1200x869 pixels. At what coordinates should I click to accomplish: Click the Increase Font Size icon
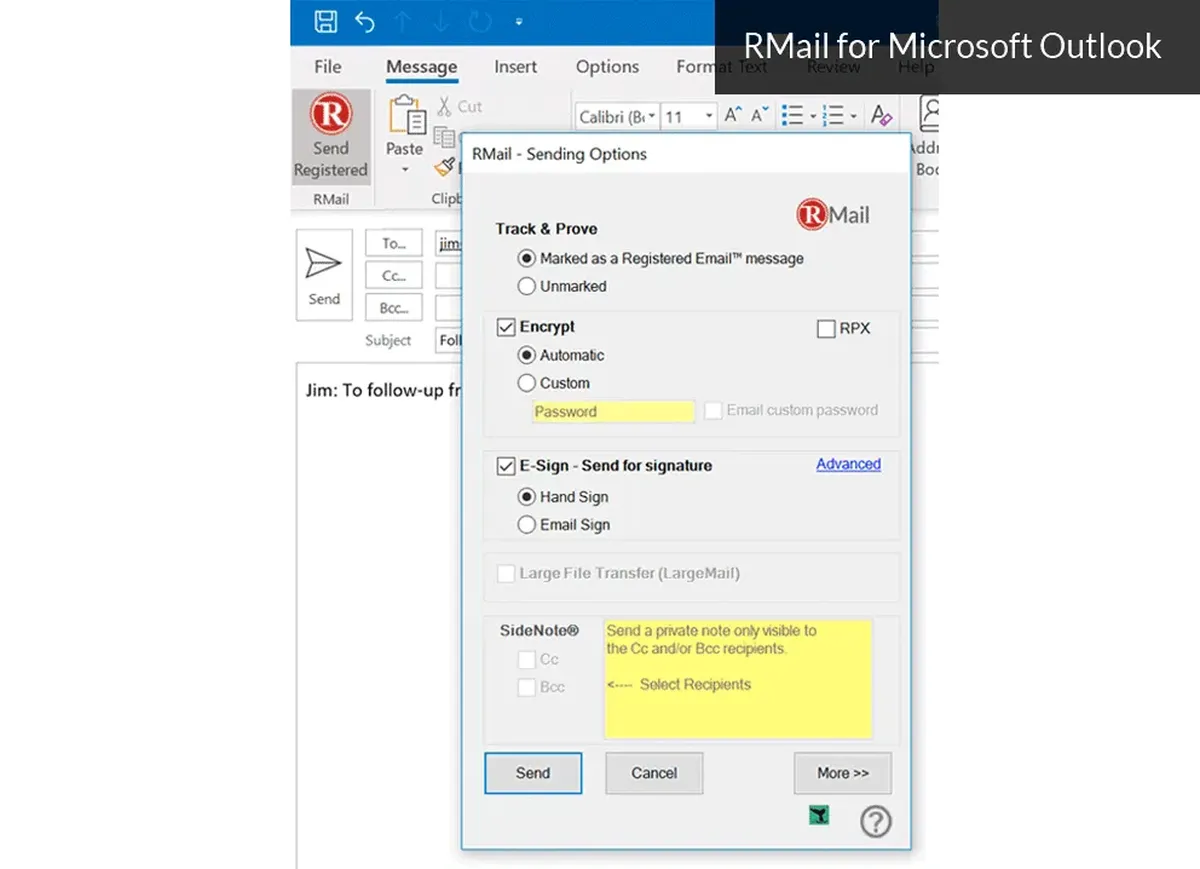pos(733,116)
